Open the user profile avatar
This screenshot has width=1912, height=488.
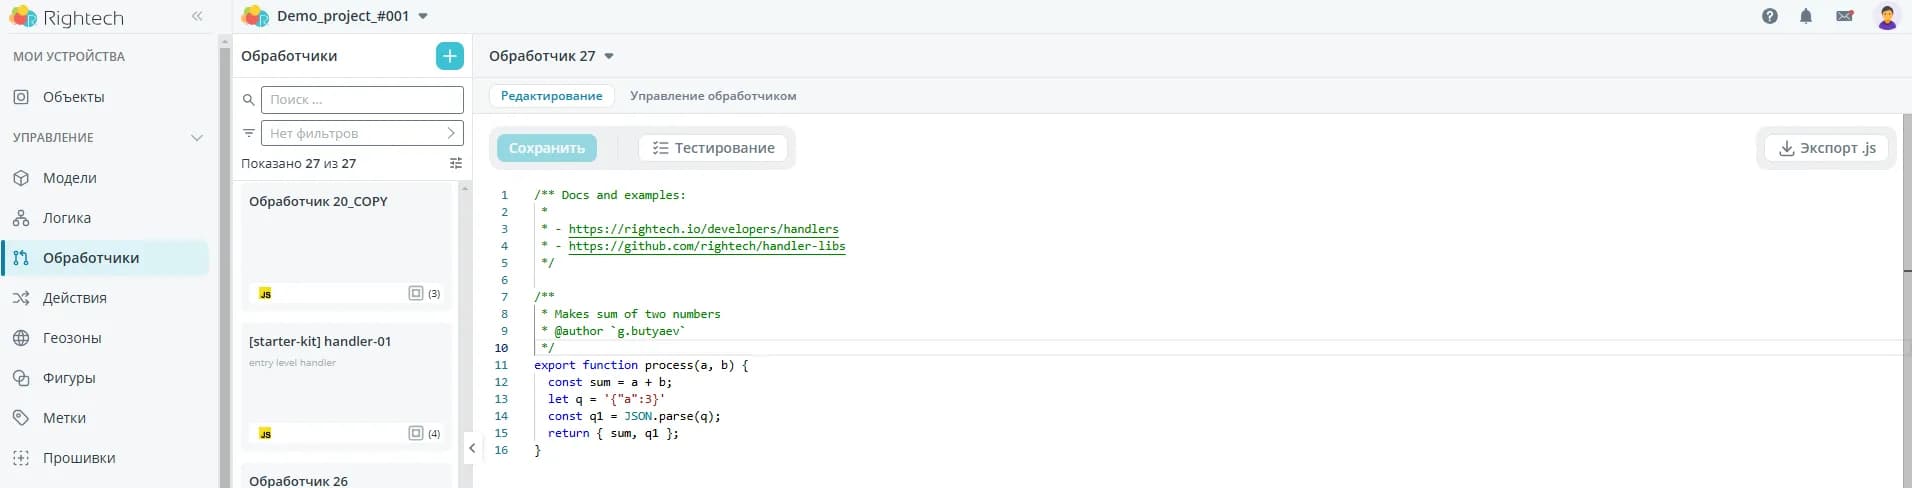(x=1886, y=16)
